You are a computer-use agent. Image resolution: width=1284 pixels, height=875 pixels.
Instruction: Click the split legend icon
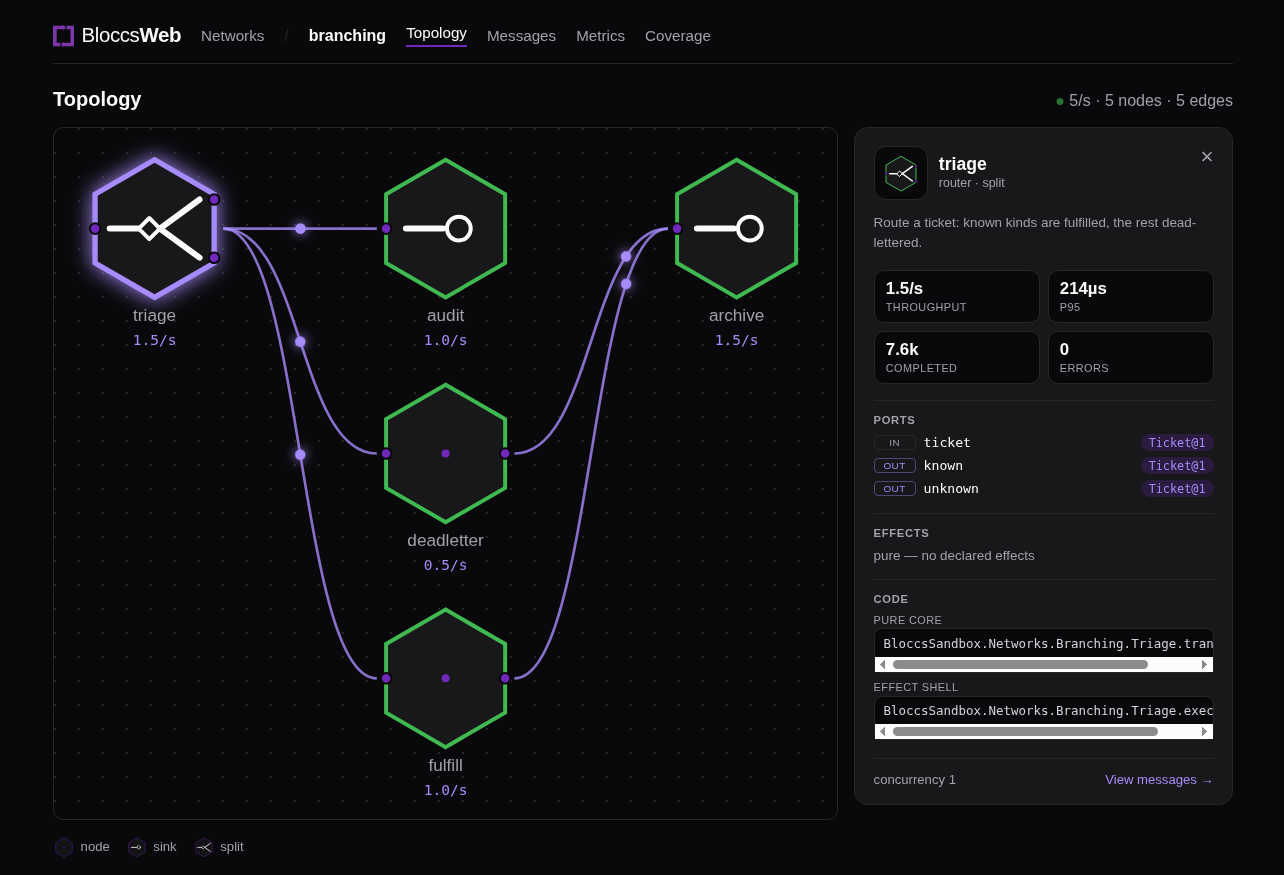tap(204, 847)
